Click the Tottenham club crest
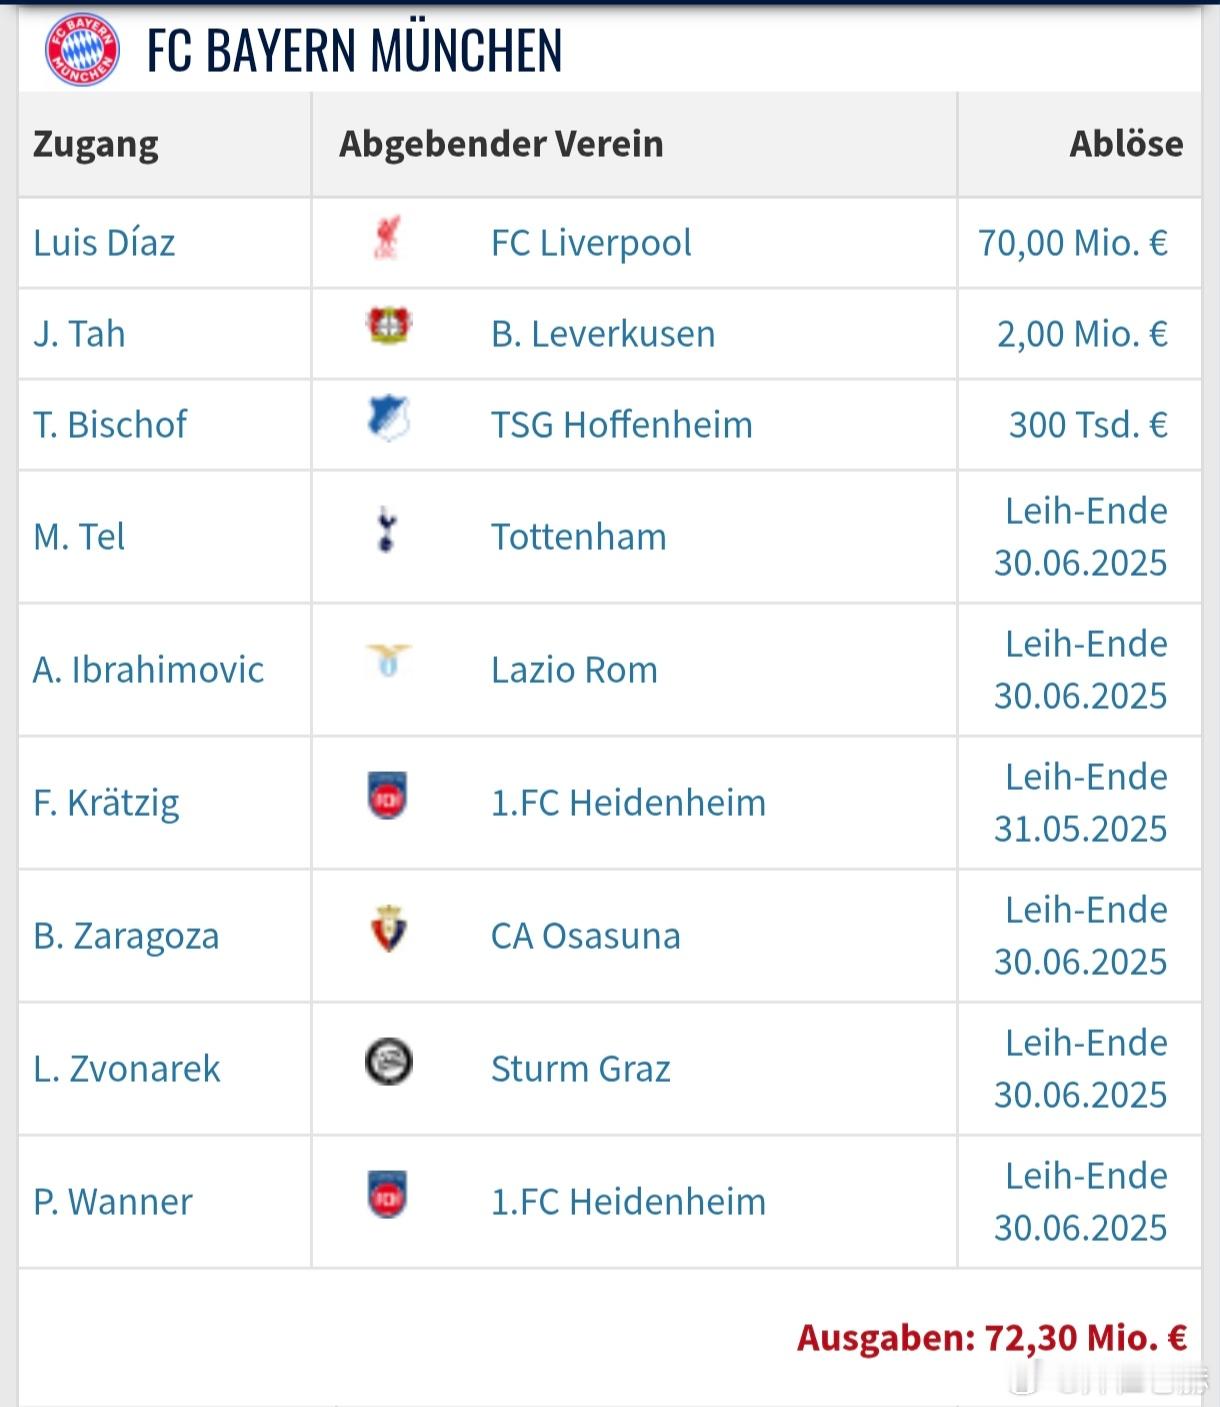 point(387,530)
